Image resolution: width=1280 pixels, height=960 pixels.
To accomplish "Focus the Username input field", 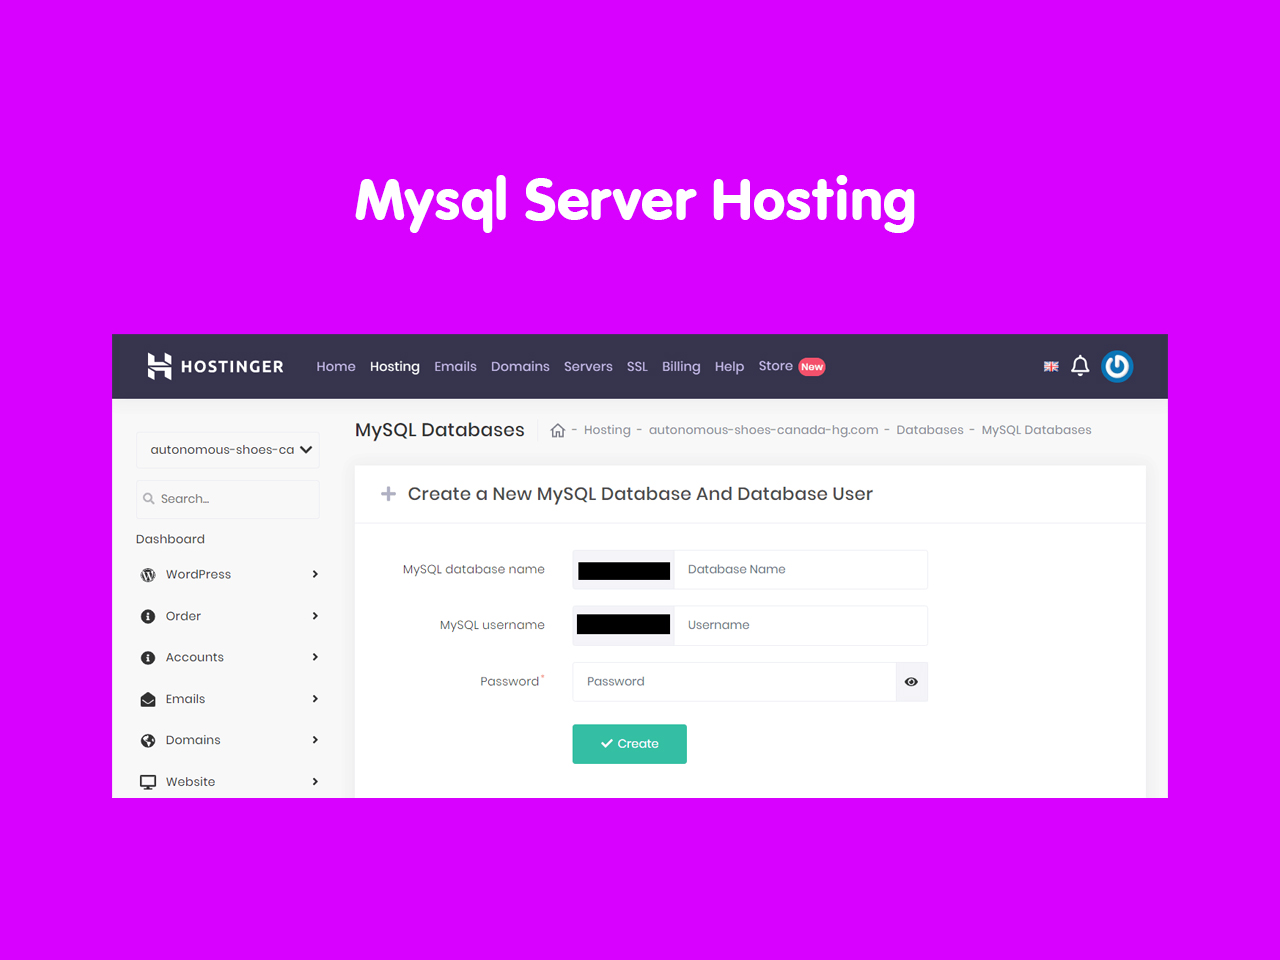I will 800,625.
